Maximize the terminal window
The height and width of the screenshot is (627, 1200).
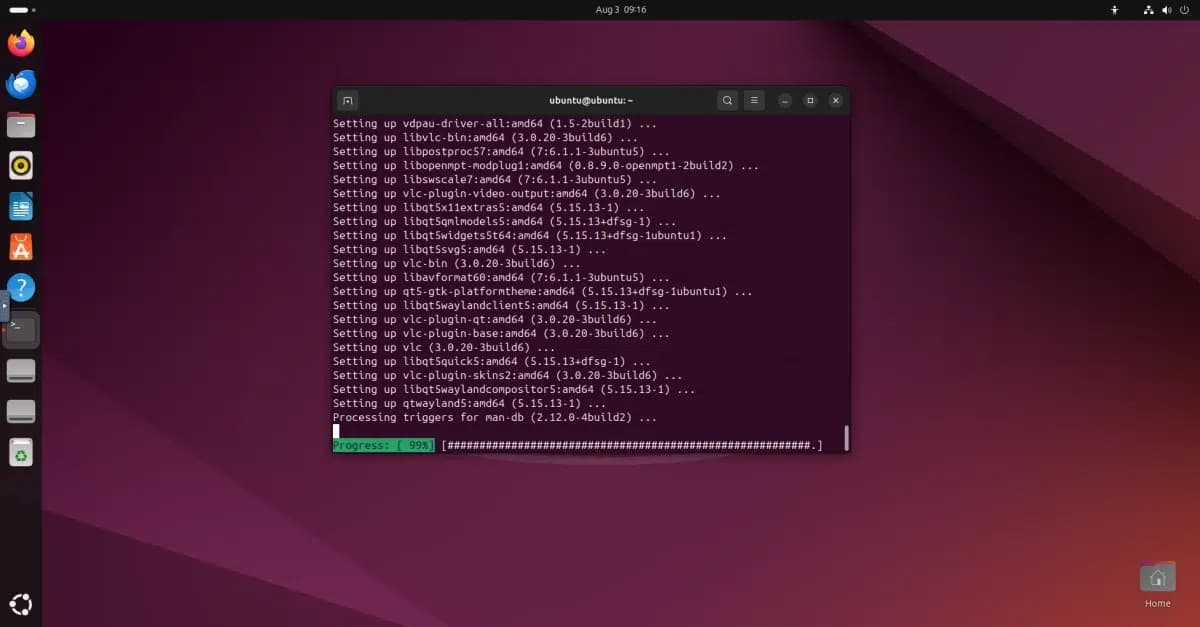[810, 100]
